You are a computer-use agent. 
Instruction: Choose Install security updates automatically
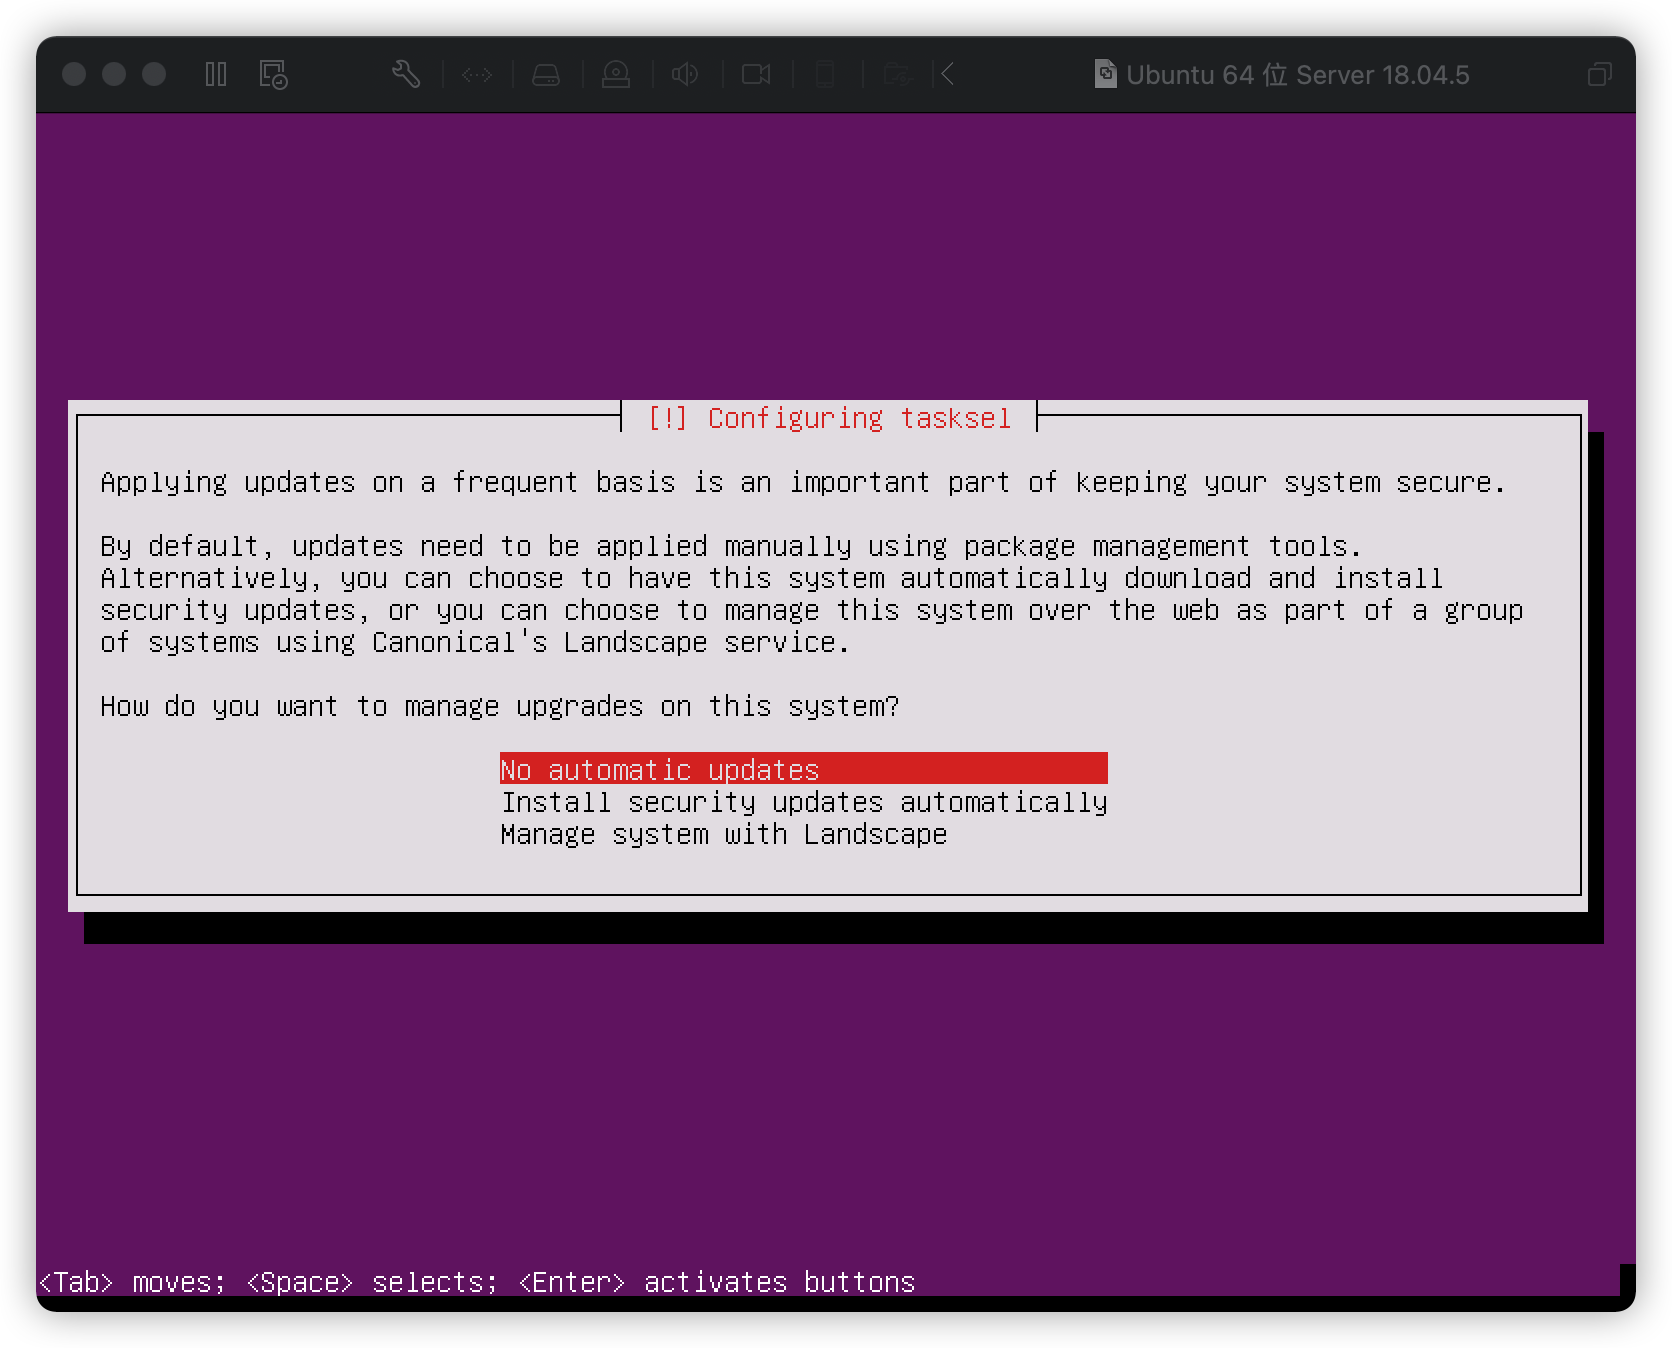(x=804, y=802)
